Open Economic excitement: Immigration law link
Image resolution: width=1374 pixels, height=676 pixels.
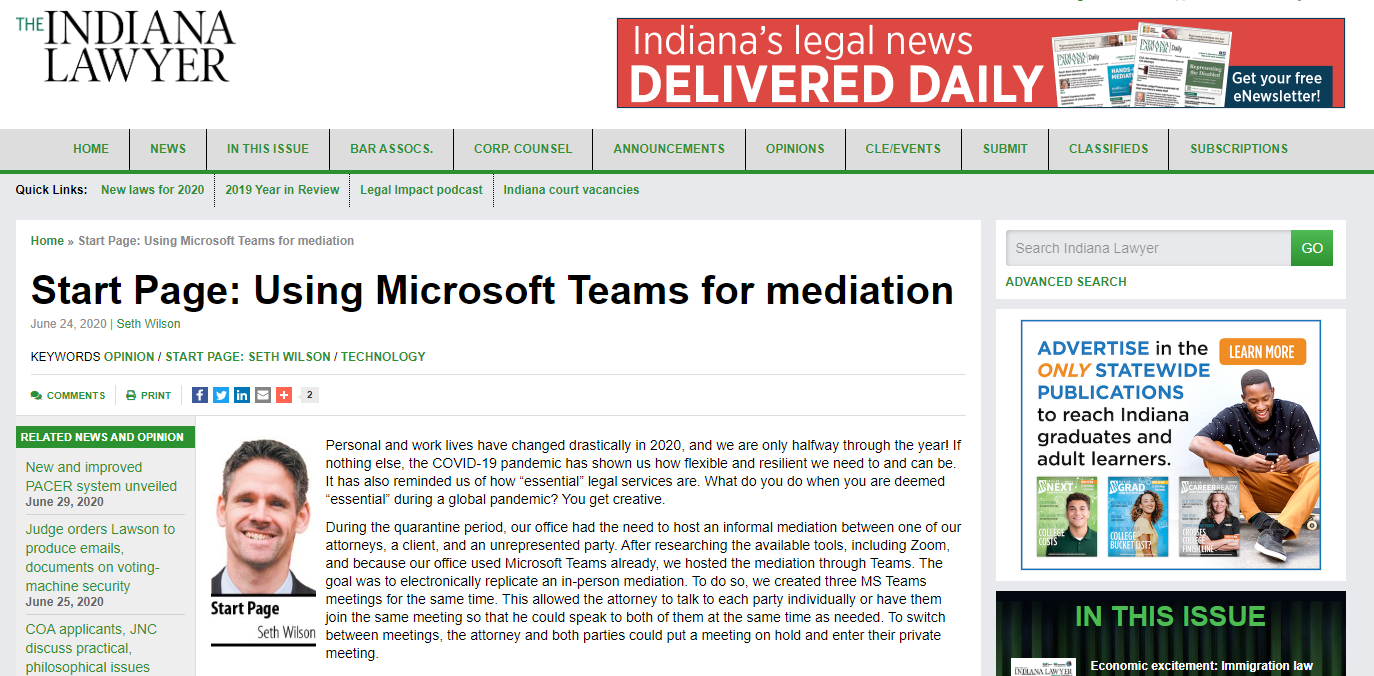point(1201,666)
